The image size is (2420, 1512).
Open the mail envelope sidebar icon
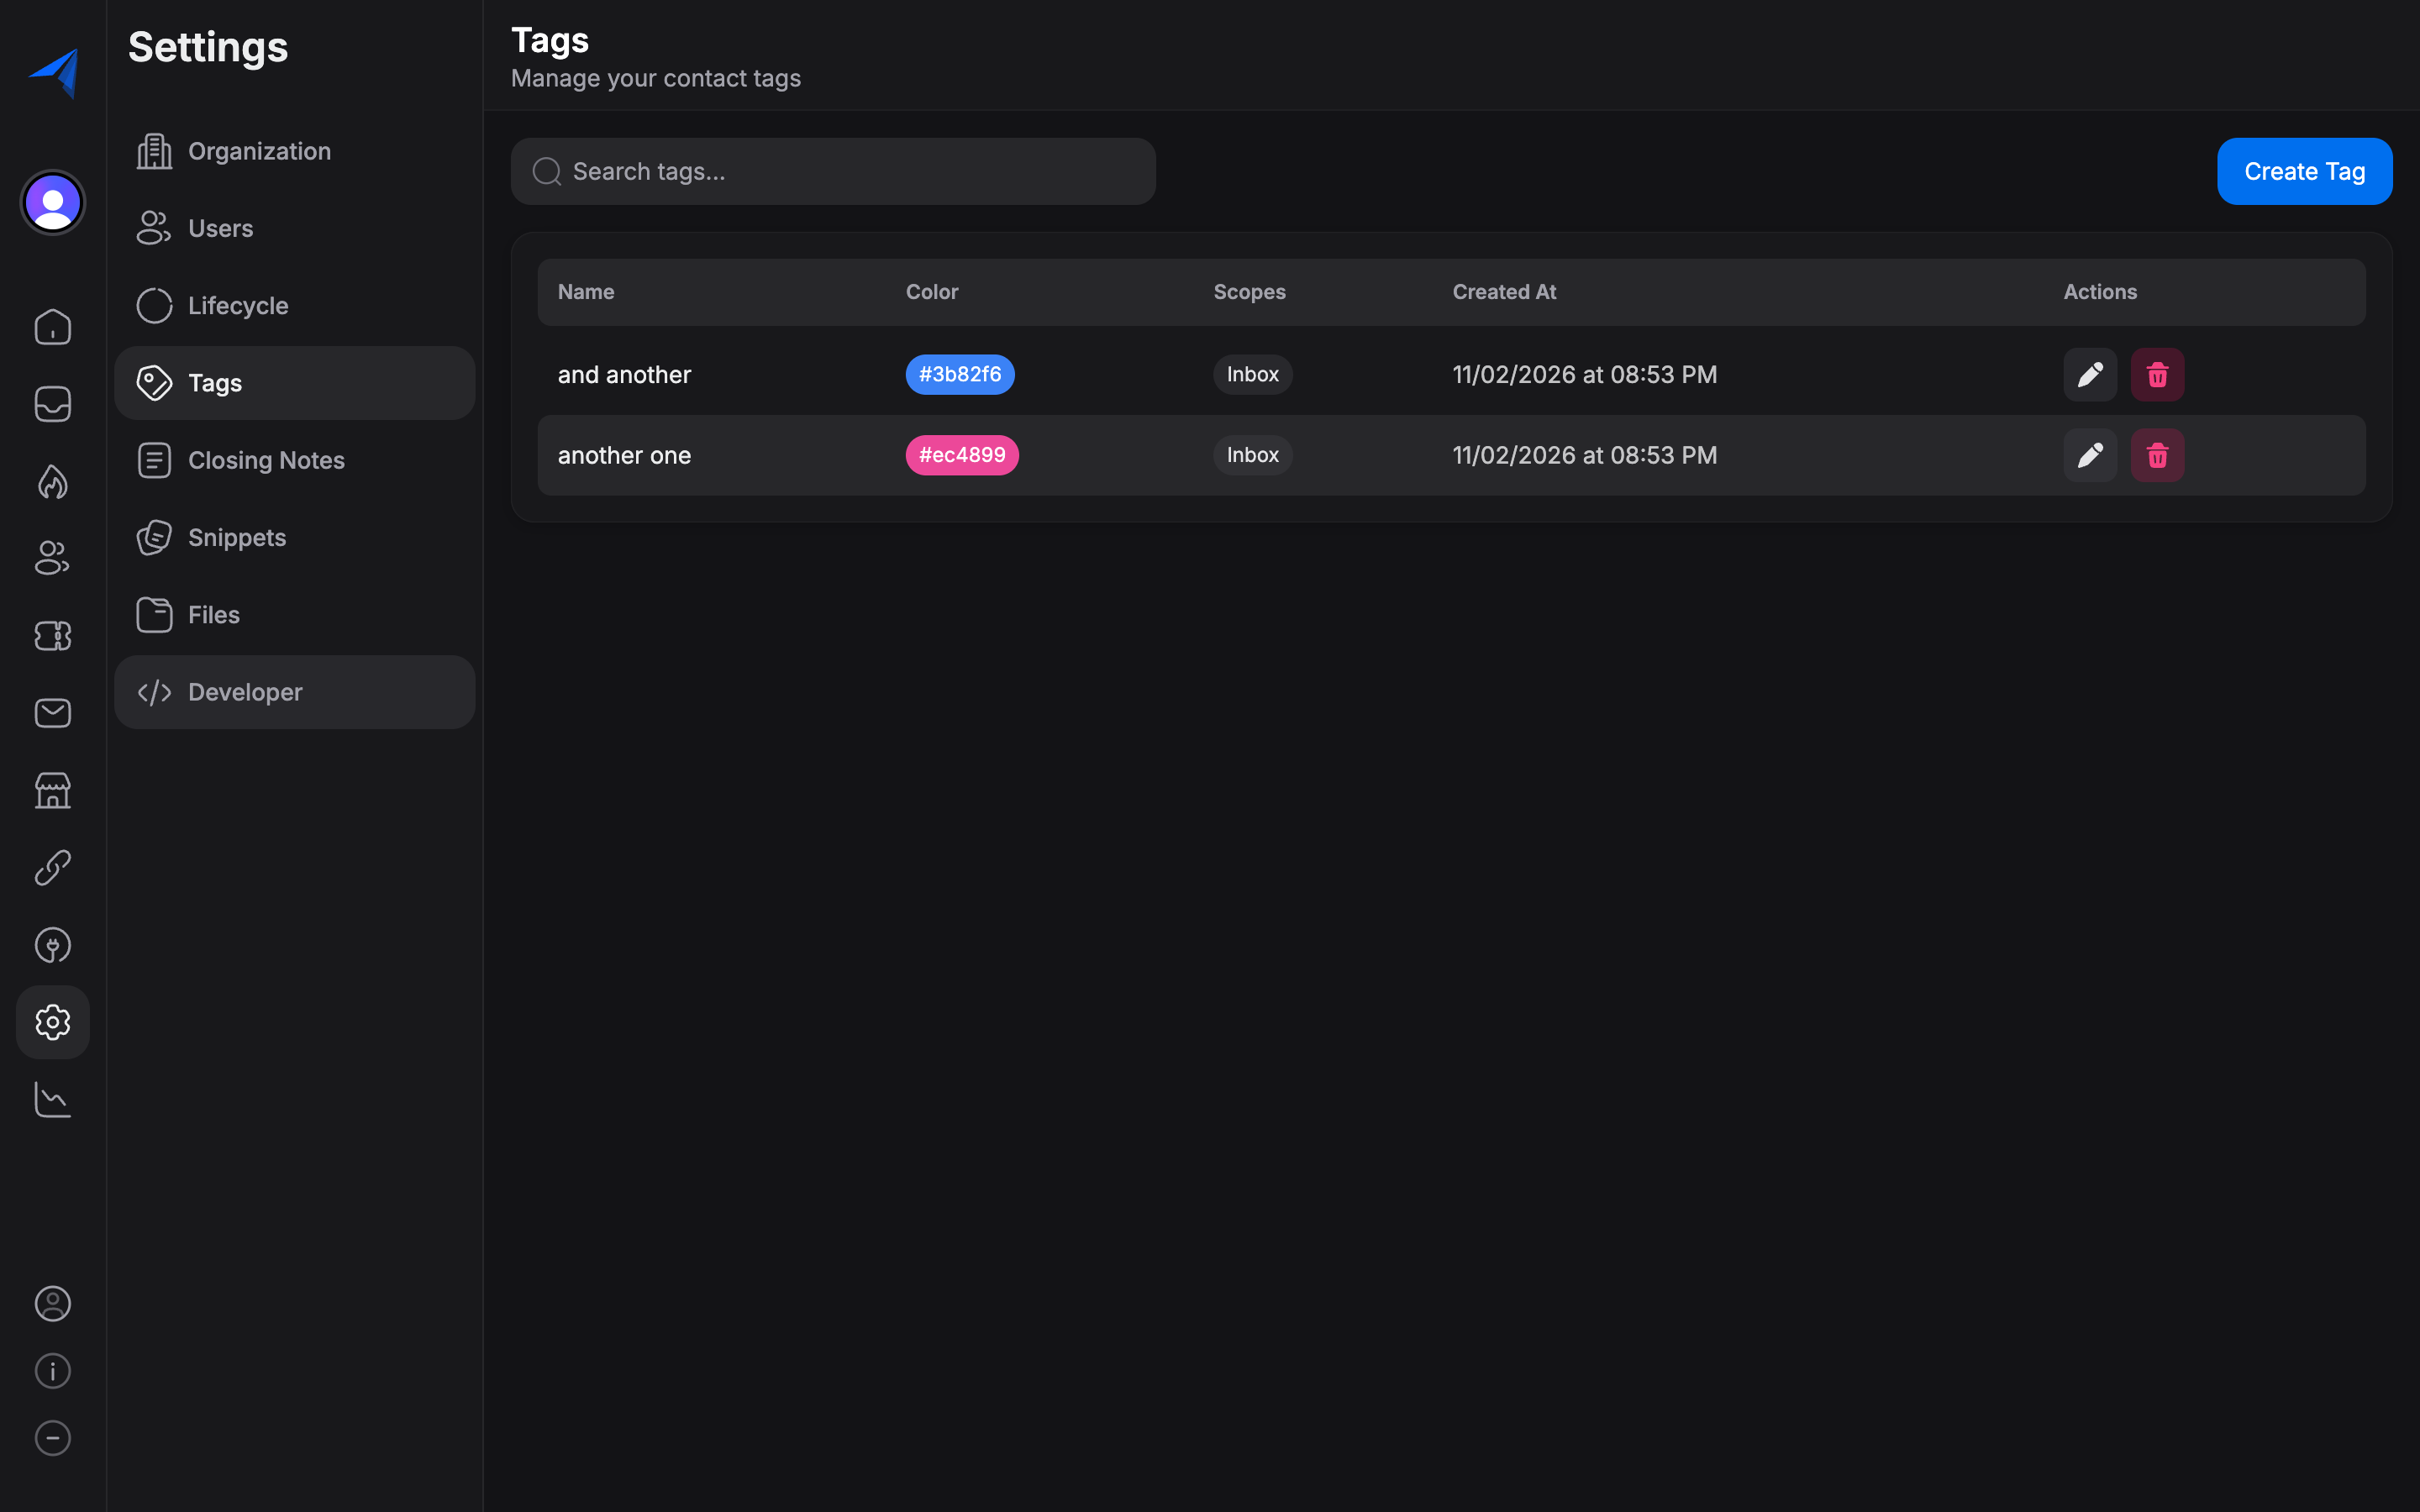point(53,713)
